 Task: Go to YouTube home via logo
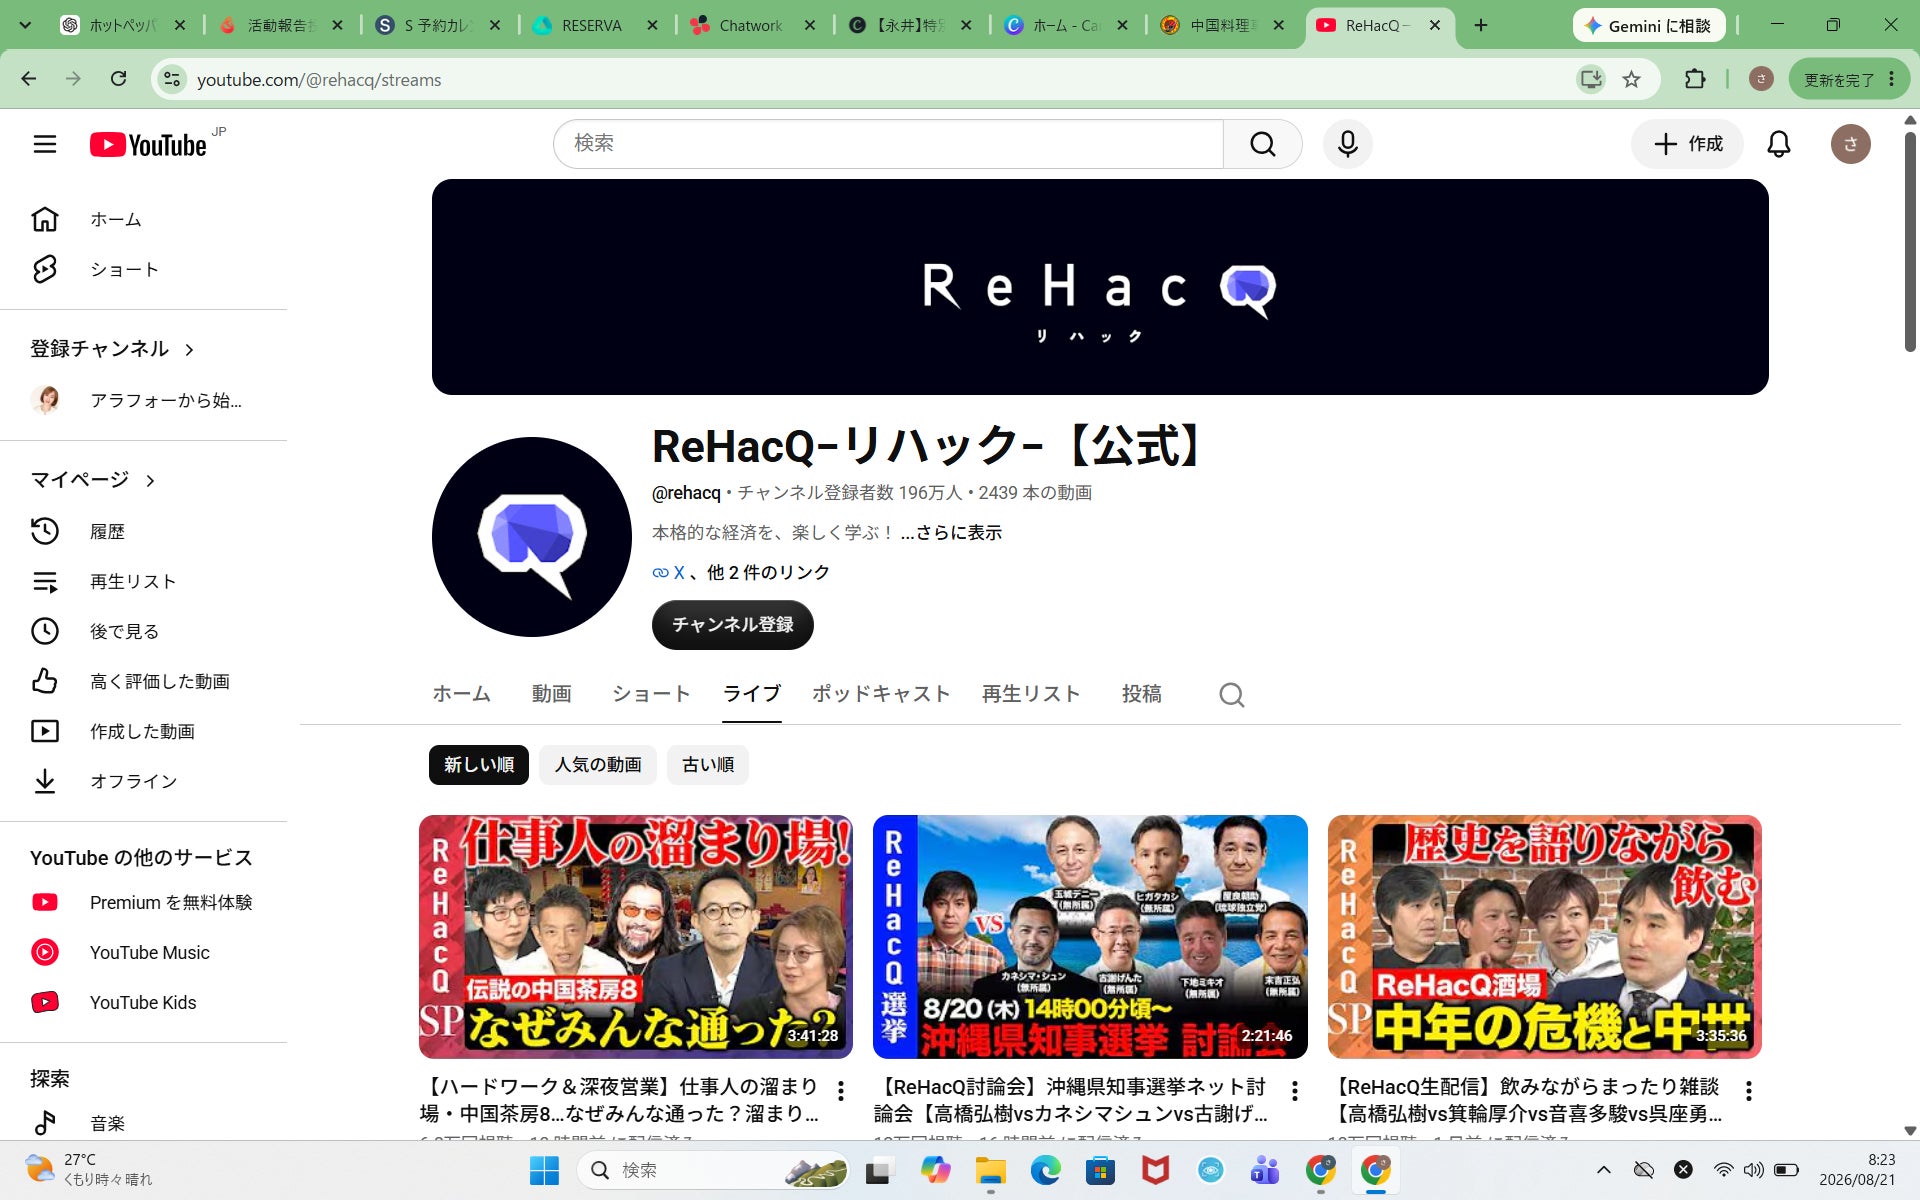148,145
